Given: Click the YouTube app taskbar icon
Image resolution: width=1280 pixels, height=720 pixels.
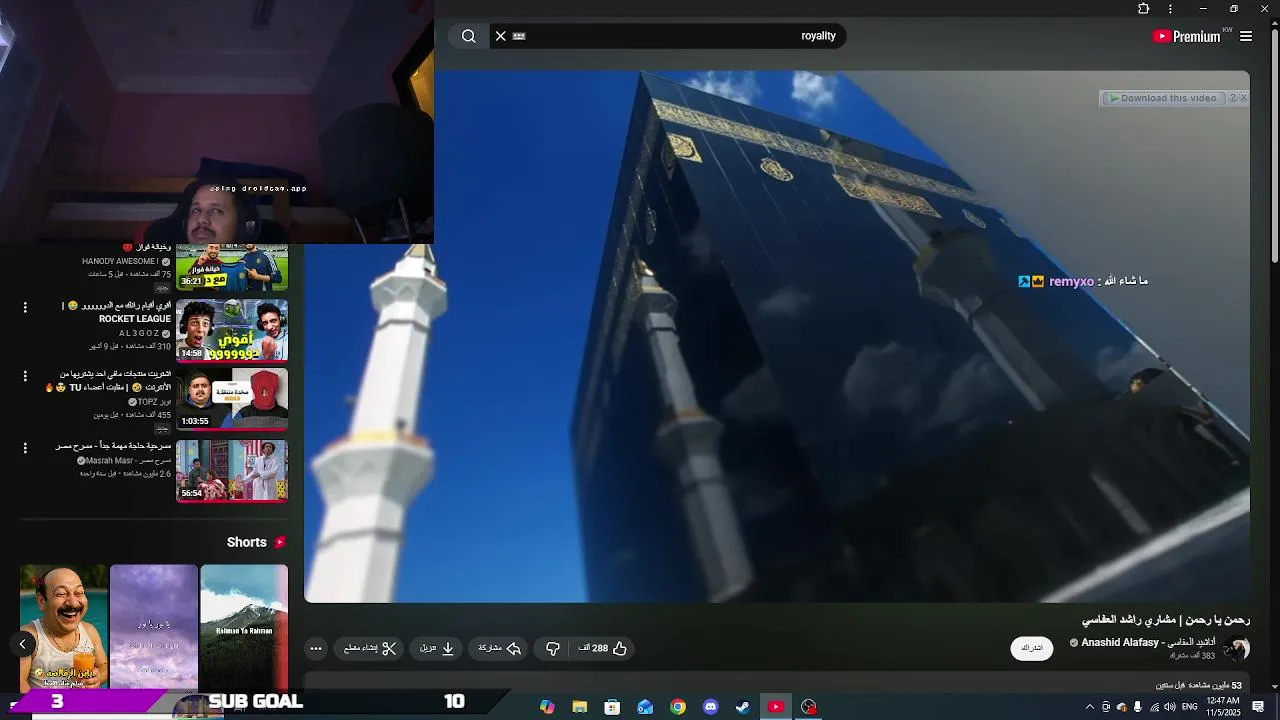Looking at the screenshot, I should (776, 707).
